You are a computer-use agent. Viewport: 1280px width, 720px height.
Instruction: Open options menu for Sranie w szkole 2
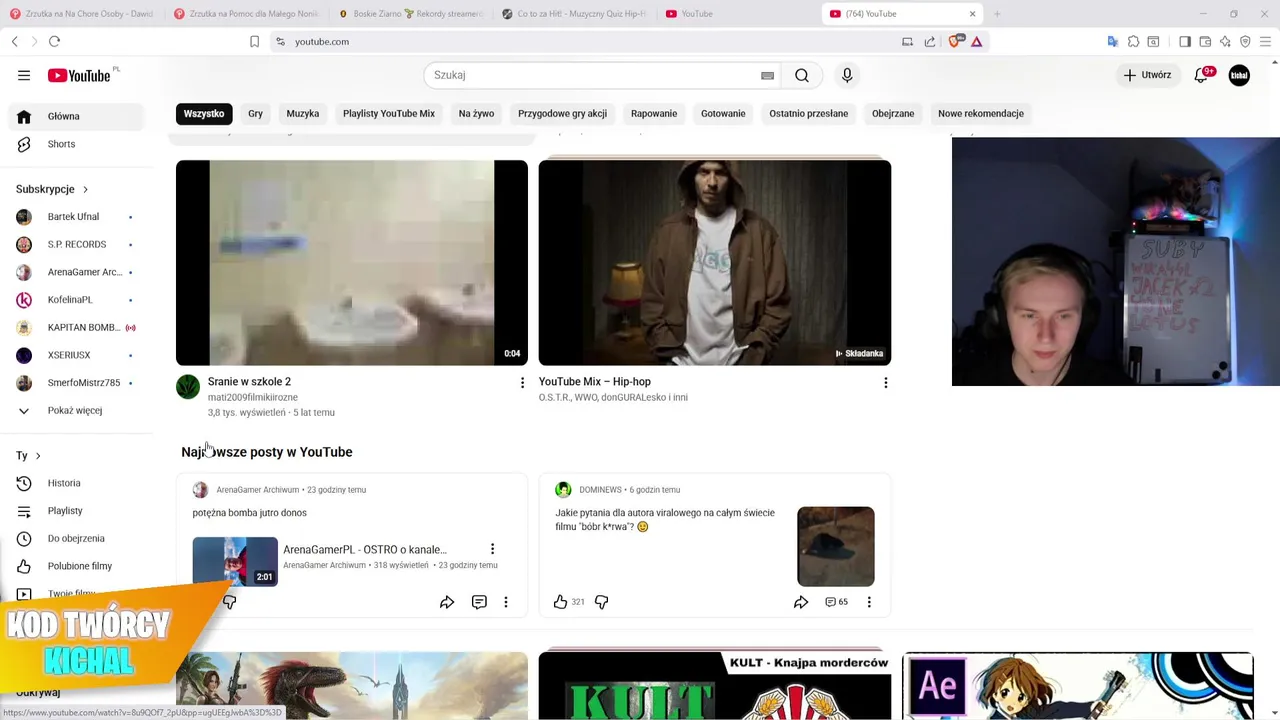[x=522, y=383]
